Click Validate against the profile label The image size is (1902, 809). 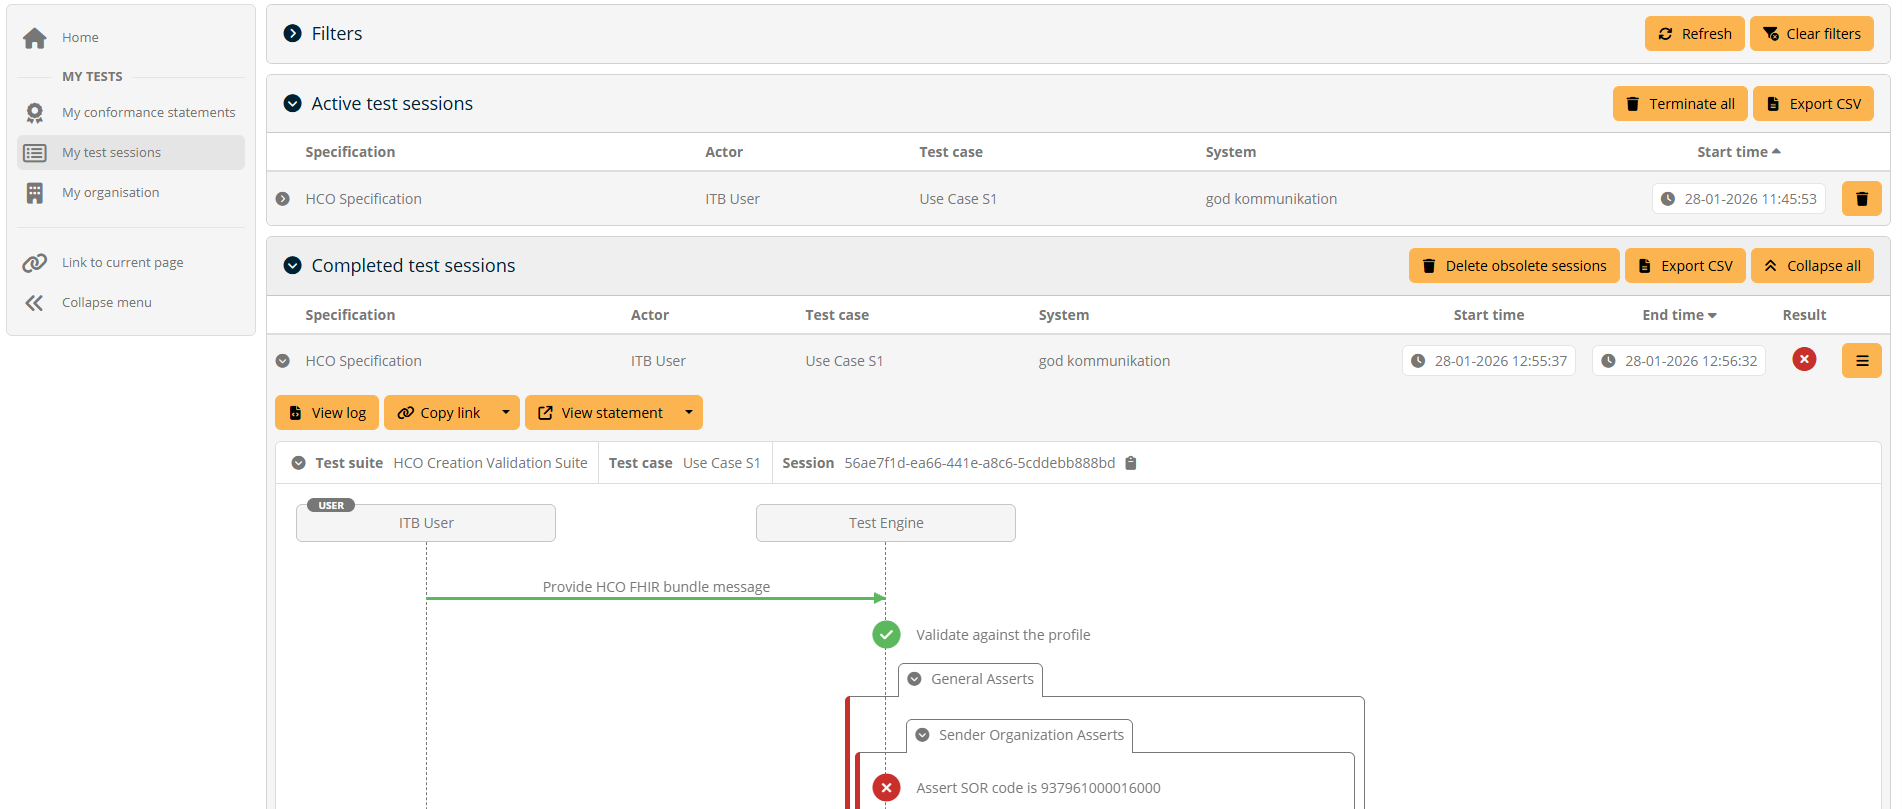pos(1003,635)
